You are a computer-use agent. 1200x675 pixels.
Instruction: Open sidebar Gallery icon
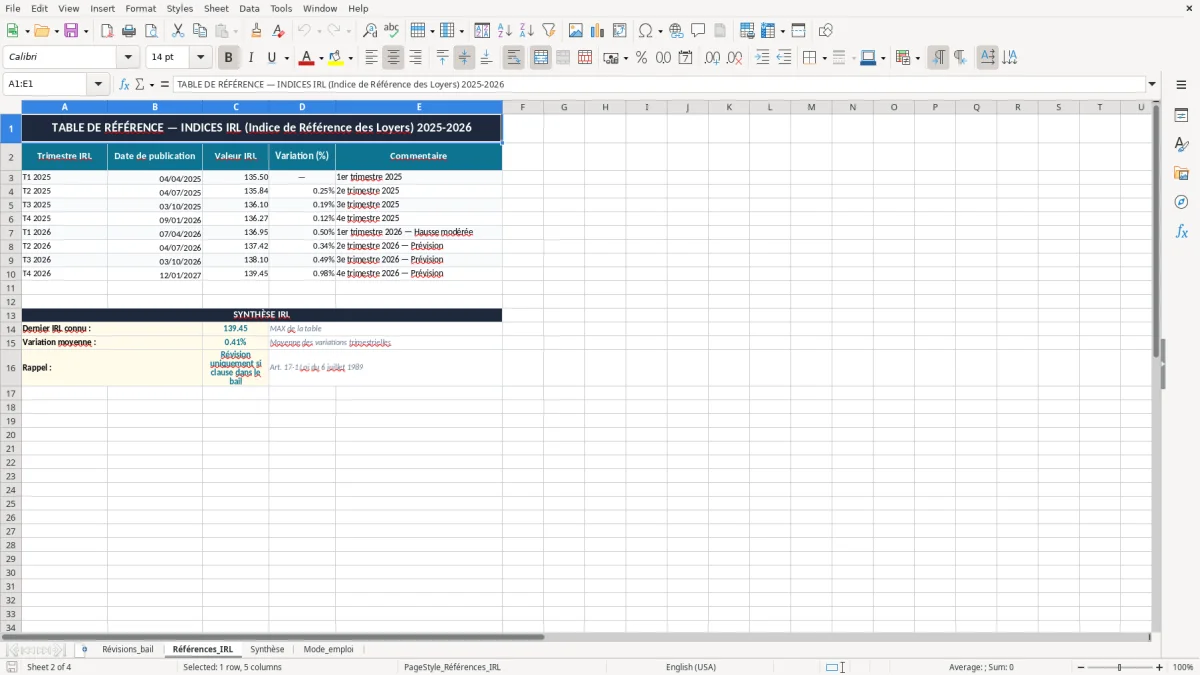[1181, 173]
